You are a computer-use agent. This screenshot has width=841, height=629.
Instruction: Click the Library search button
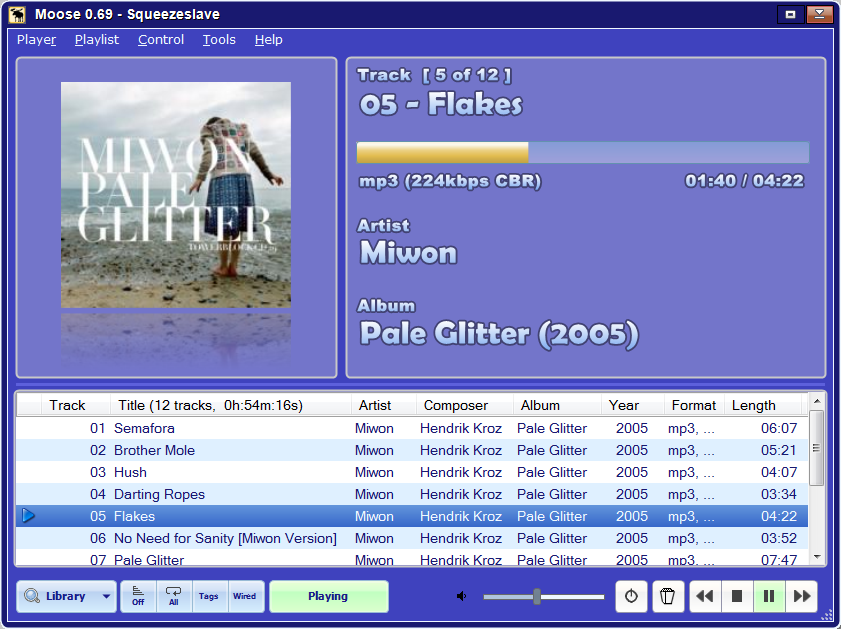[56, 596]
